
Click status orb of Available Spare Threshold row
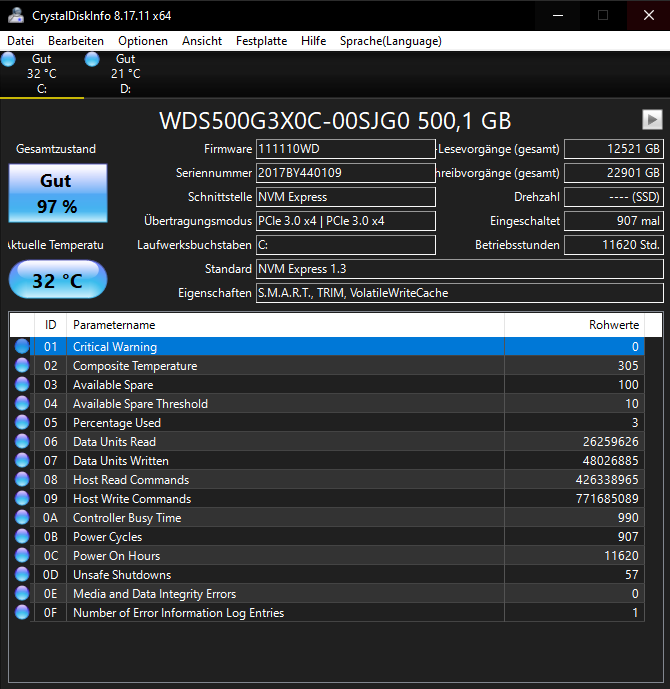(x=22, y=403)
